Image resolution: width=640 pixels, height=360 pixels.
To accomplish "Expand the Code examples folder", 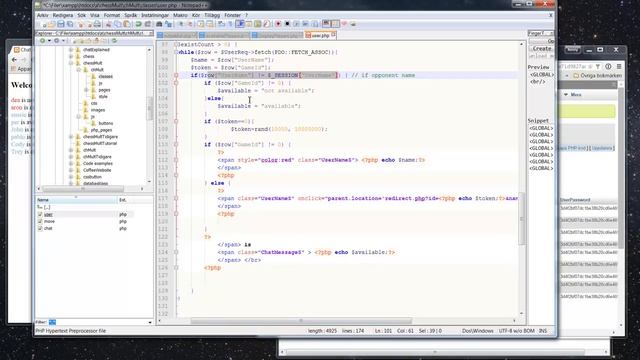I will click(x=71, y=163).
